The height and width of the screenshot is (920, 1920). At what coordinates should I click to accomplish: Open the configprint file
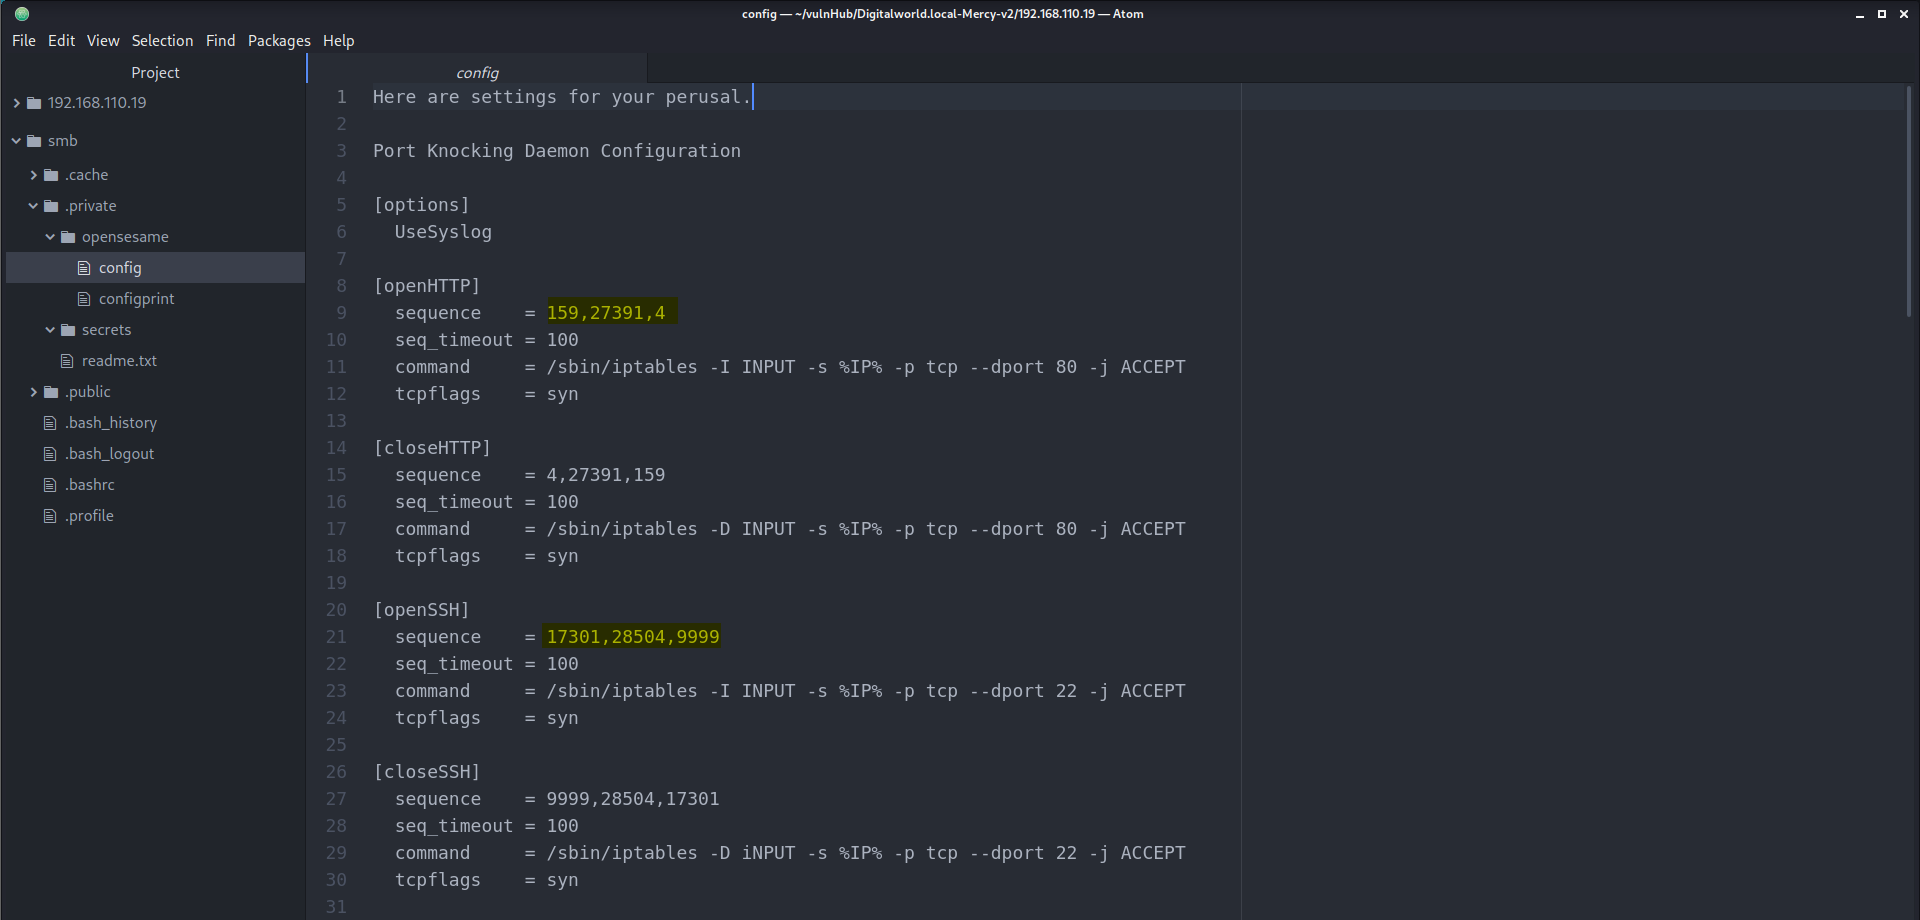[x=136, y=299]
